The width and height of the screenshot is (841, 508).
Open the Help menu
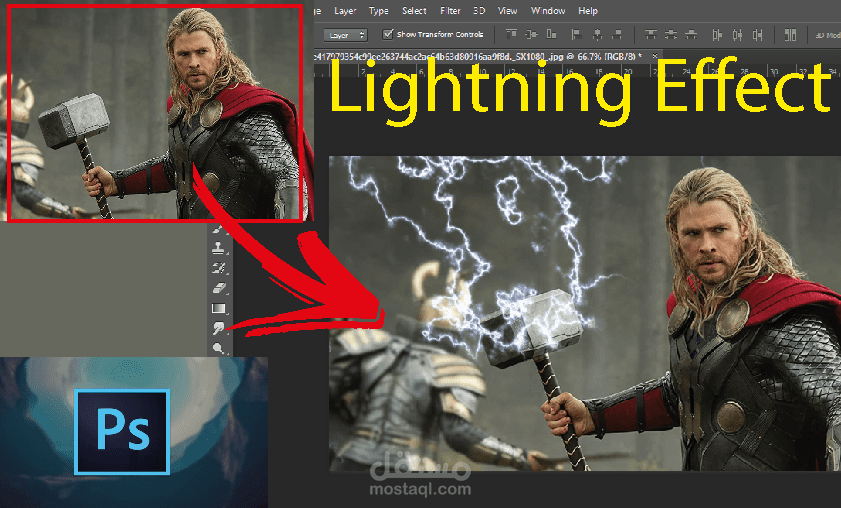pos(588,11)
